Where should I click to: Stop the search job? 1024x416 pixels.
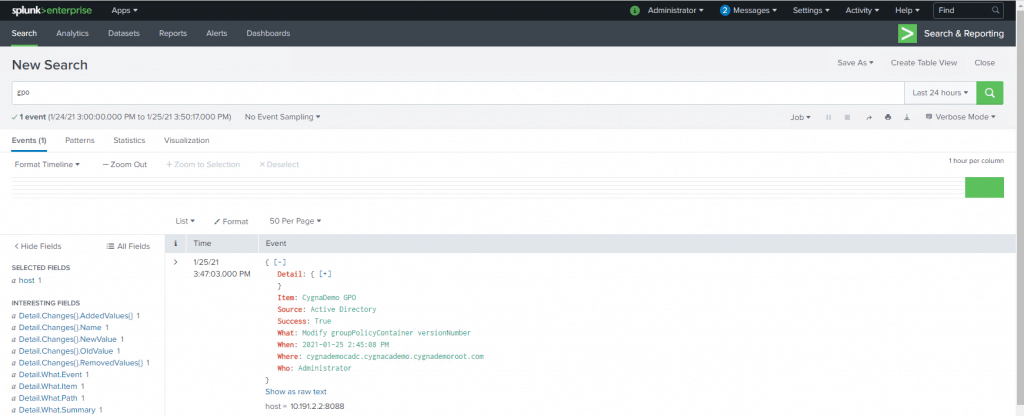847,117
